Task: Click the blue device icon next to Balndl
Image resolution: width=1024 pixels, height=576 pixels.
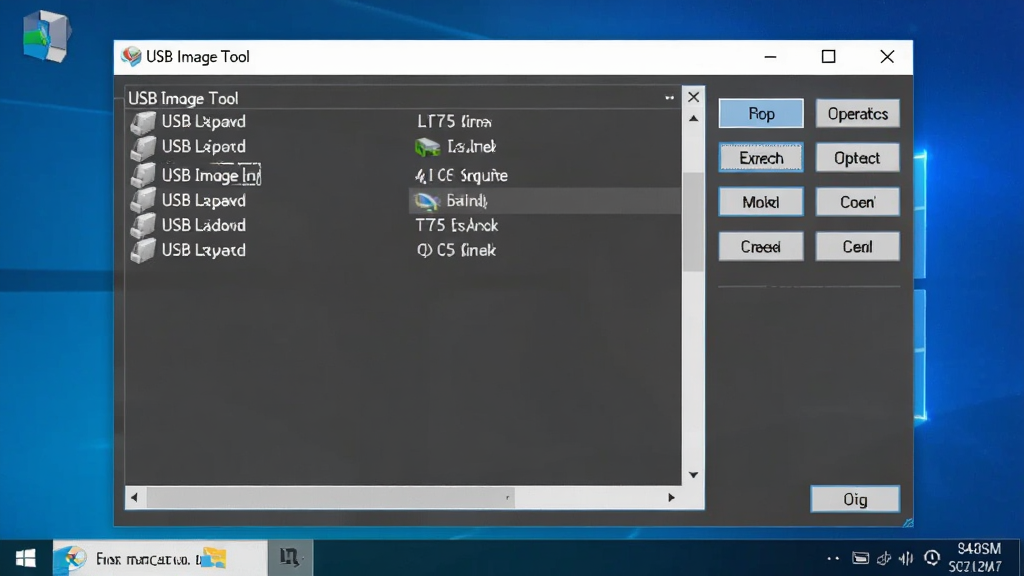Action: (x=427, y=201)
